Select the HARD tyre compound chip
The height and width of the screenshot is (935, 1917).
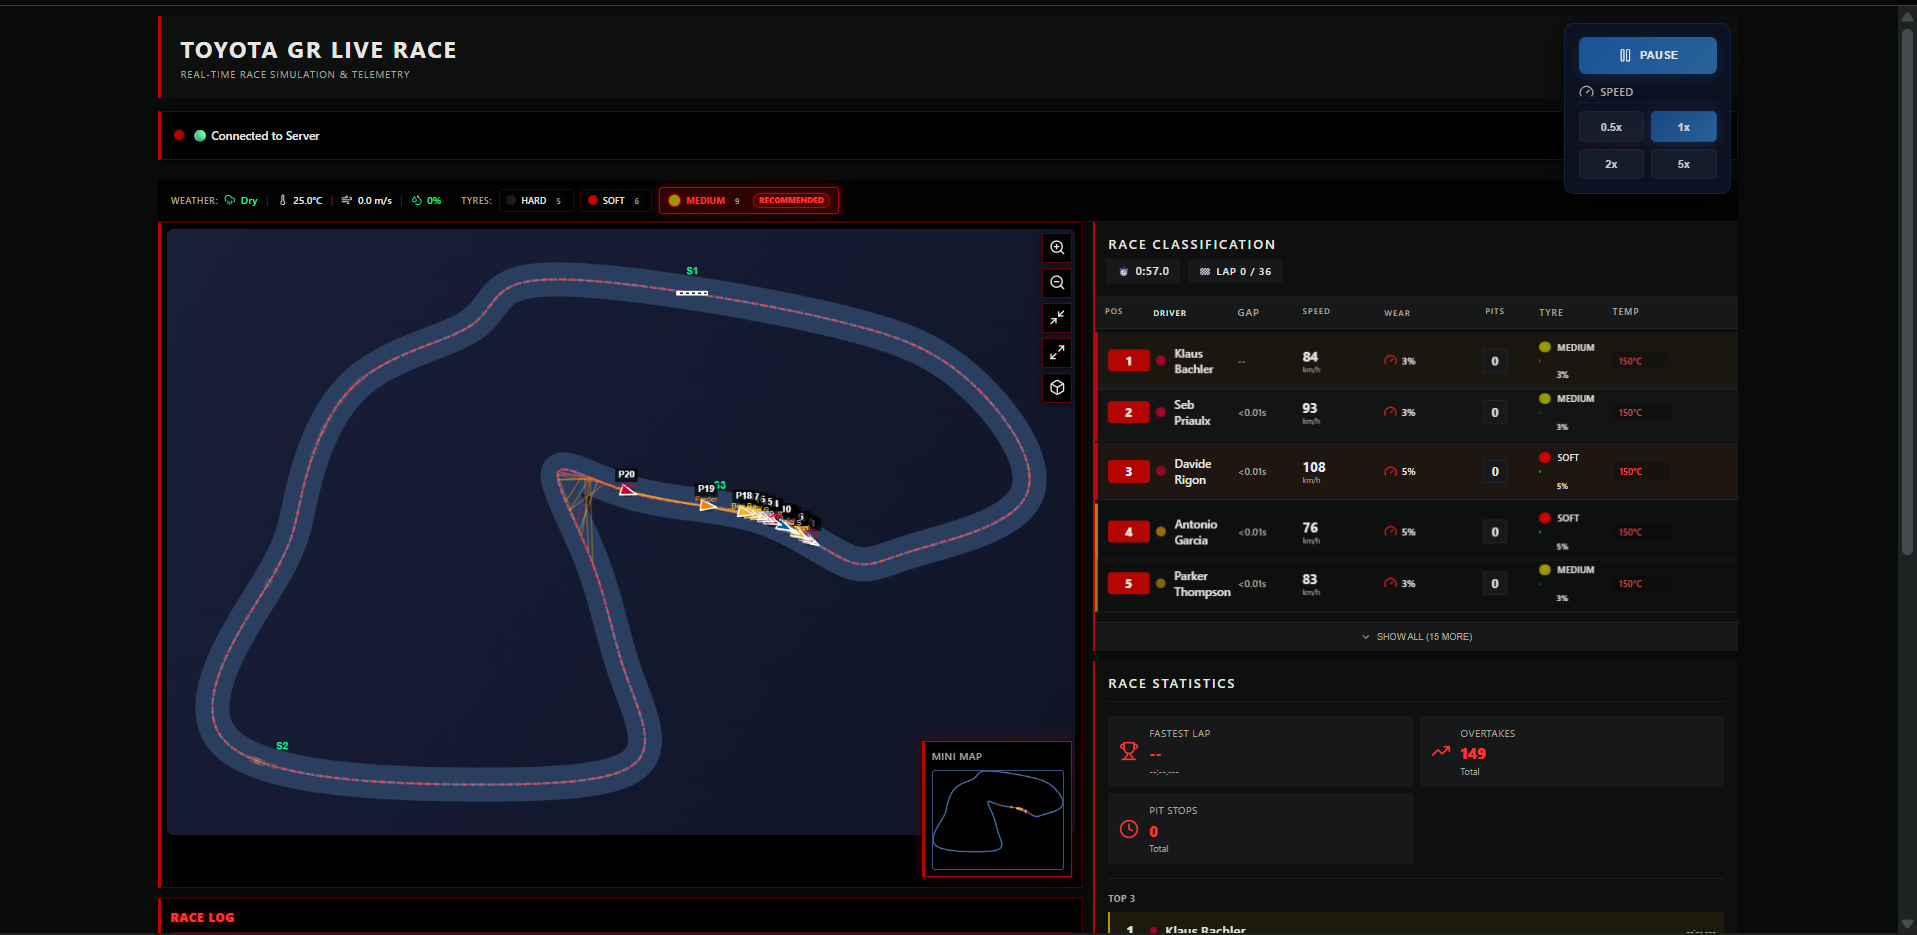pos(536,201)
